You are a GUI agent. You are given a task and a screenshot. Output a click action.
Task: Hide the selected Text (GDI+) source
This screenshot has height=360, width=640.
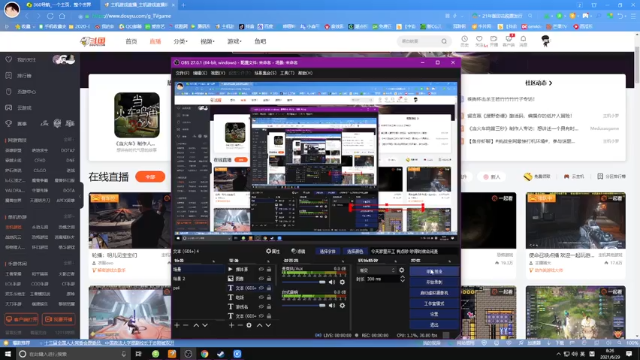(x=261, y=288)
